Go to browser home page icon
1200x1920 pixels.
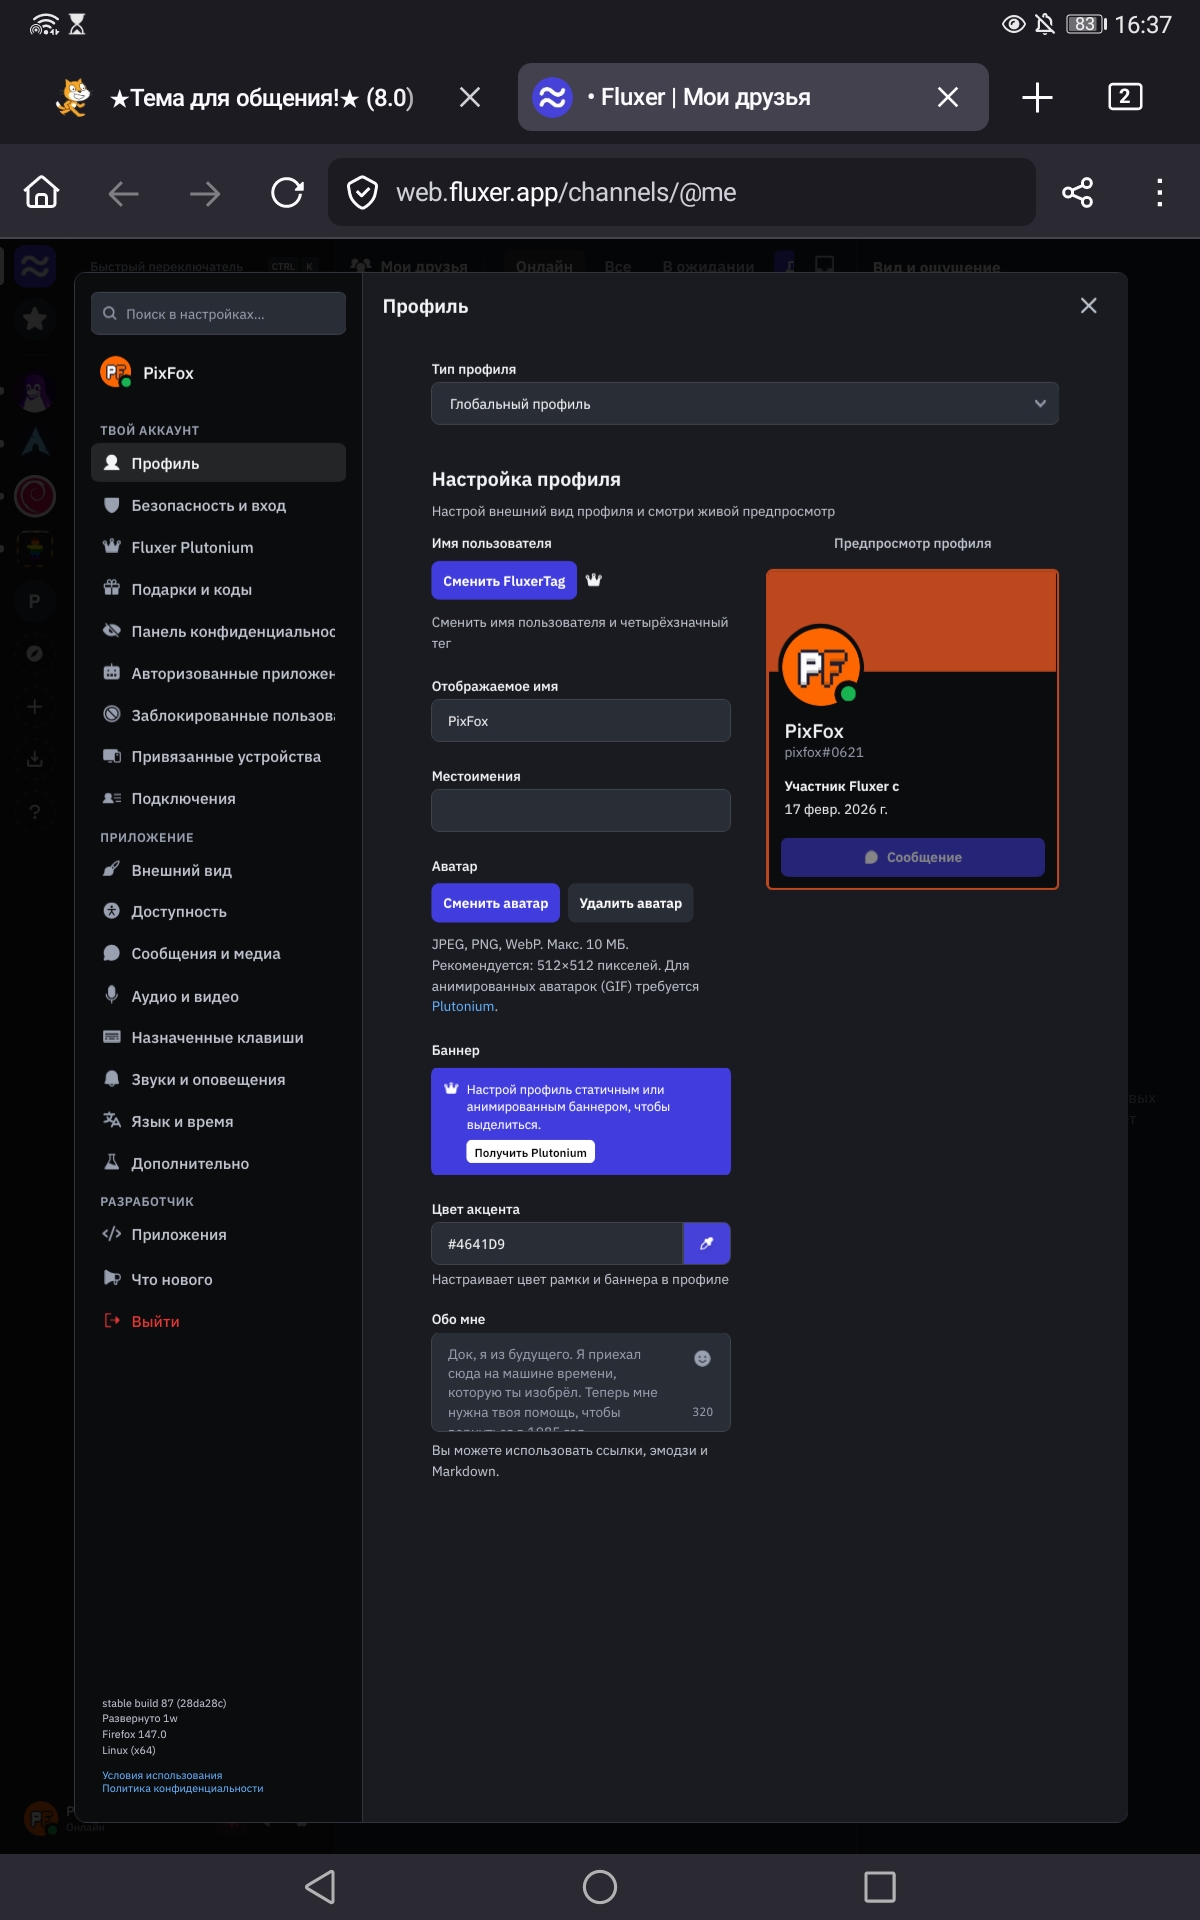[42, 193]
